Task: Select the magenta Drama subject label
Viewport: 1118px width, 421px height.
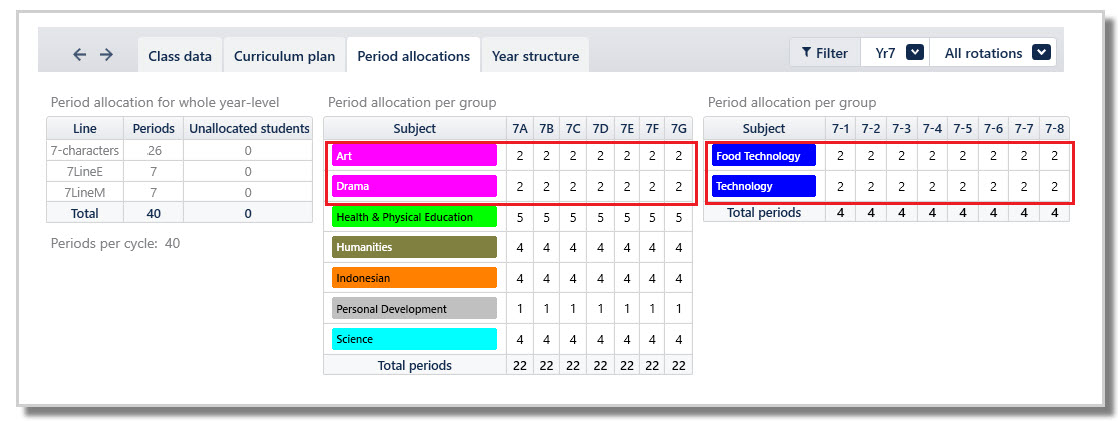Action: pos(414,186)
